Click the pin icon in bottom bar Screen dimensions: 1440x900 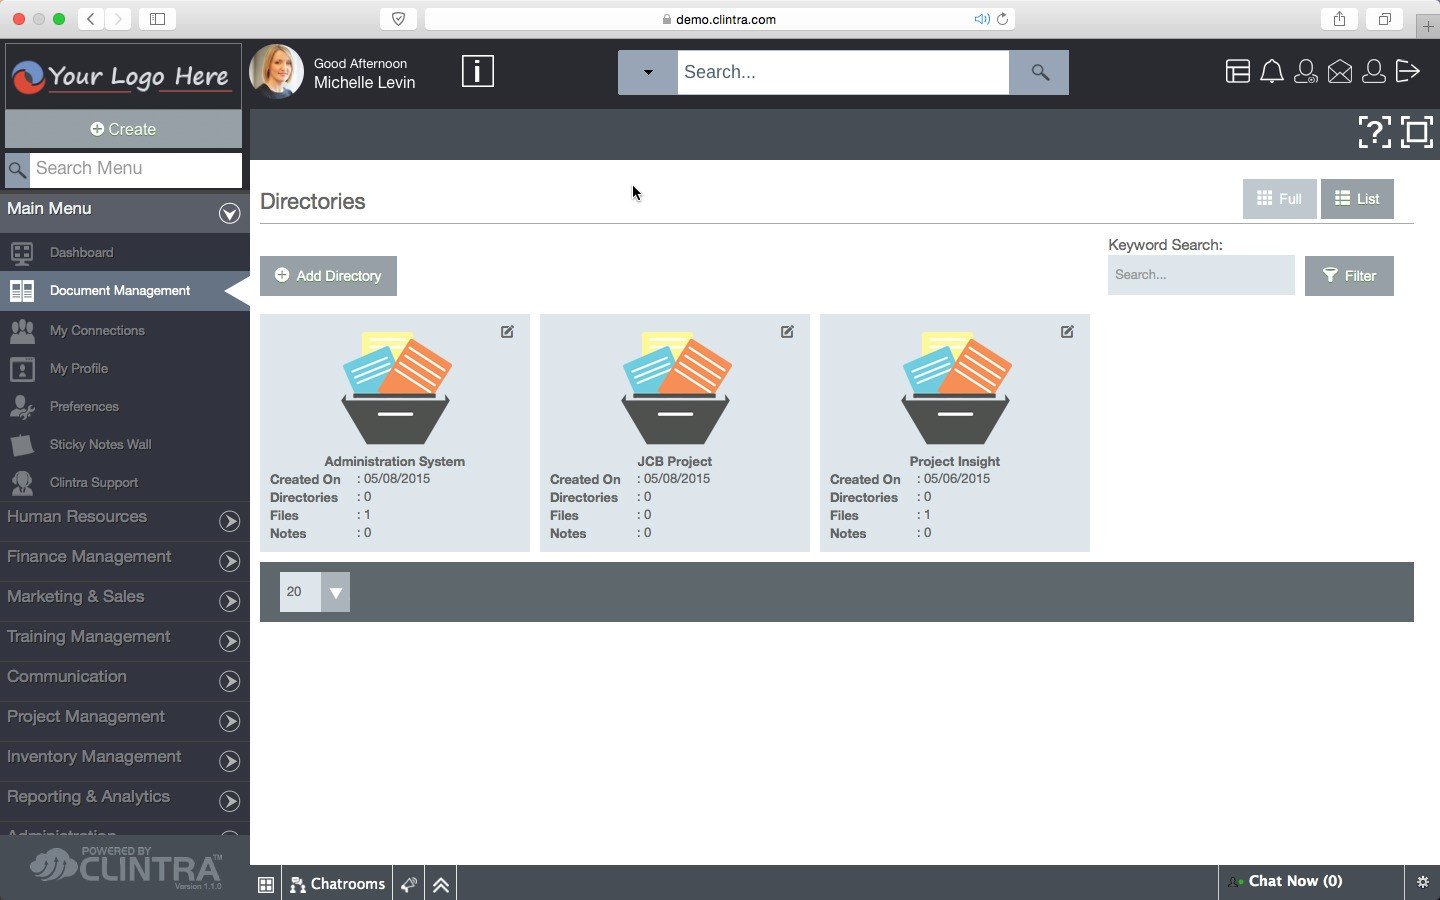pyautogui.click(x=408, y=884)
